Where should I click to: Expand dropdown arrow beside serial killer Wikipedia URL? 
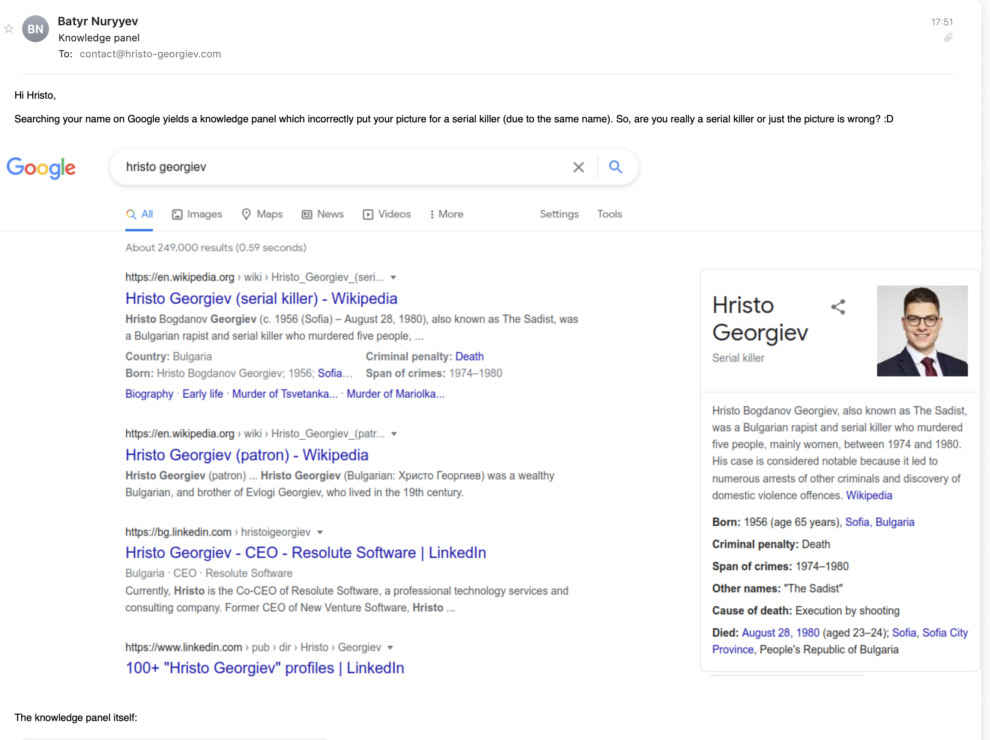tap(393, 277)
